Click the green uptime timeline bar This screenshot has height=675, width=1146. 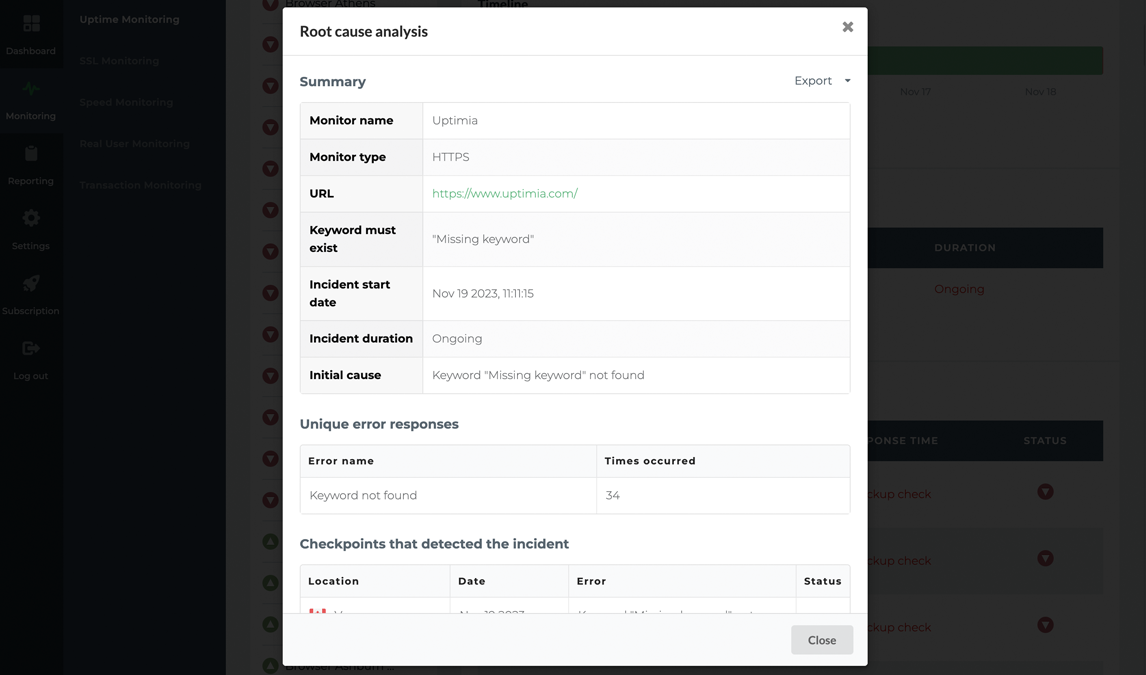click(985, 61)
